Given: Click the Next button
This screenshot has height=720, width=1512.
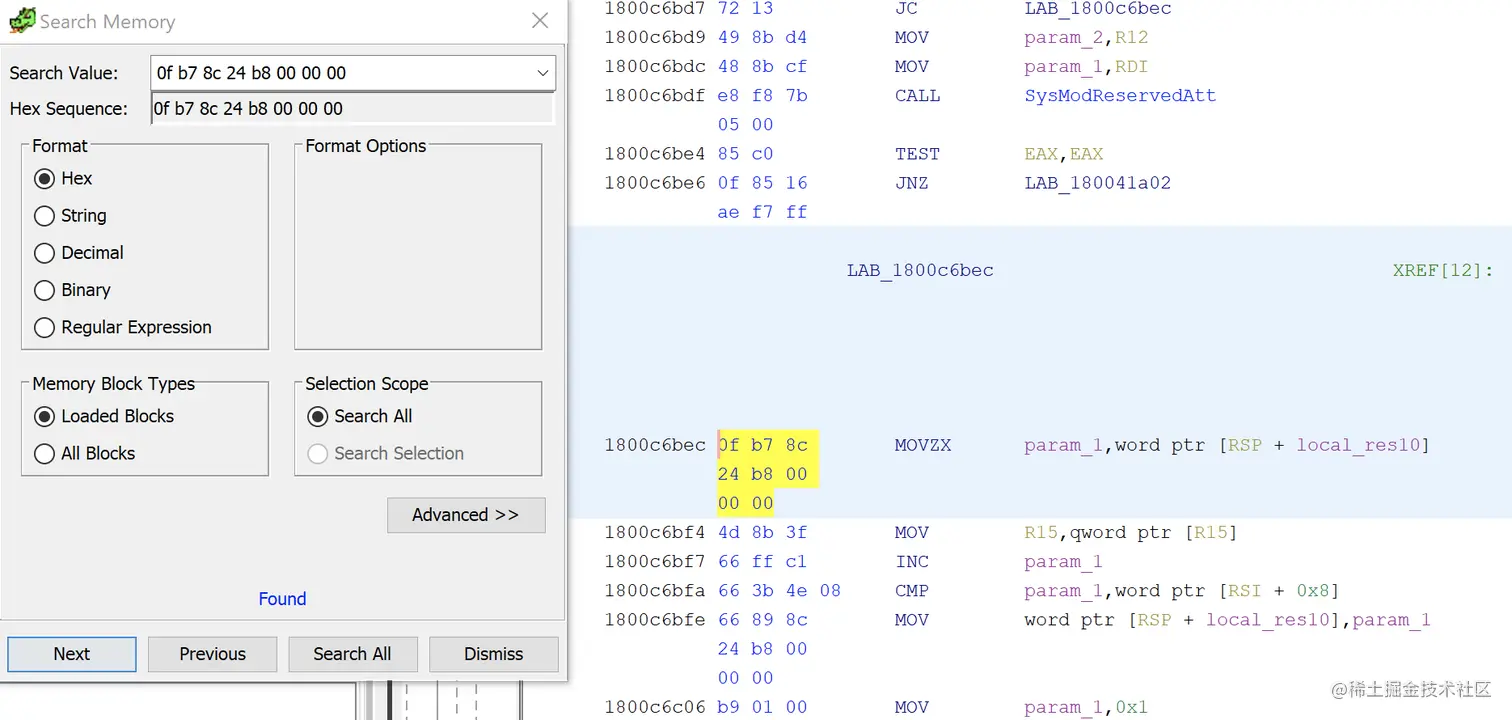Looking at the screenshot, I should click(72, 654).
